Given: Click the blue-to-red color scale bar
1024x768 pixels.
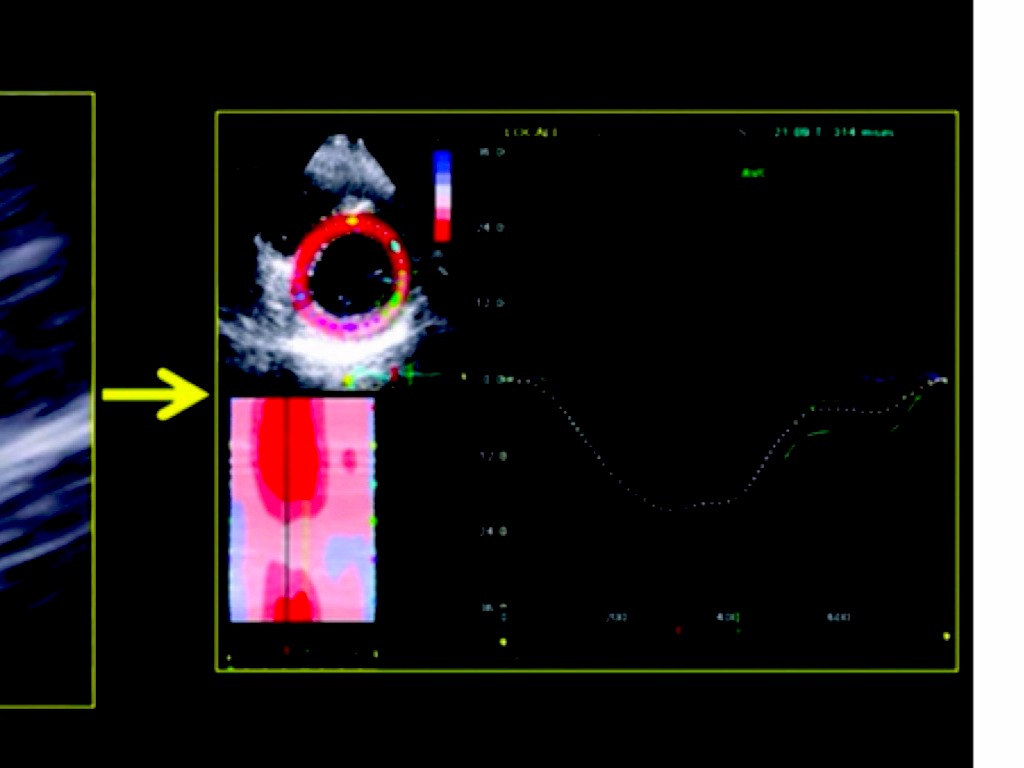Looking at the screenshot, I should point(442,196).
